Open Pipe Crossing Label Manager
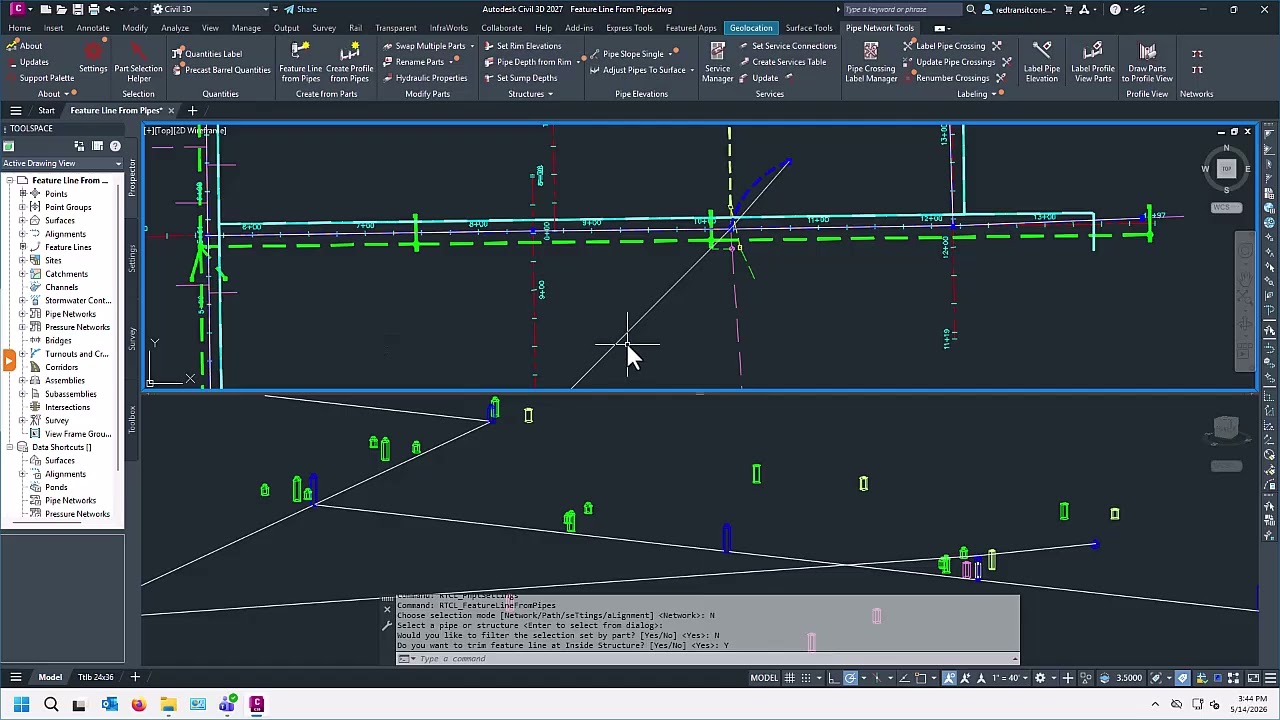1280x720 pixels. point(870,61)
